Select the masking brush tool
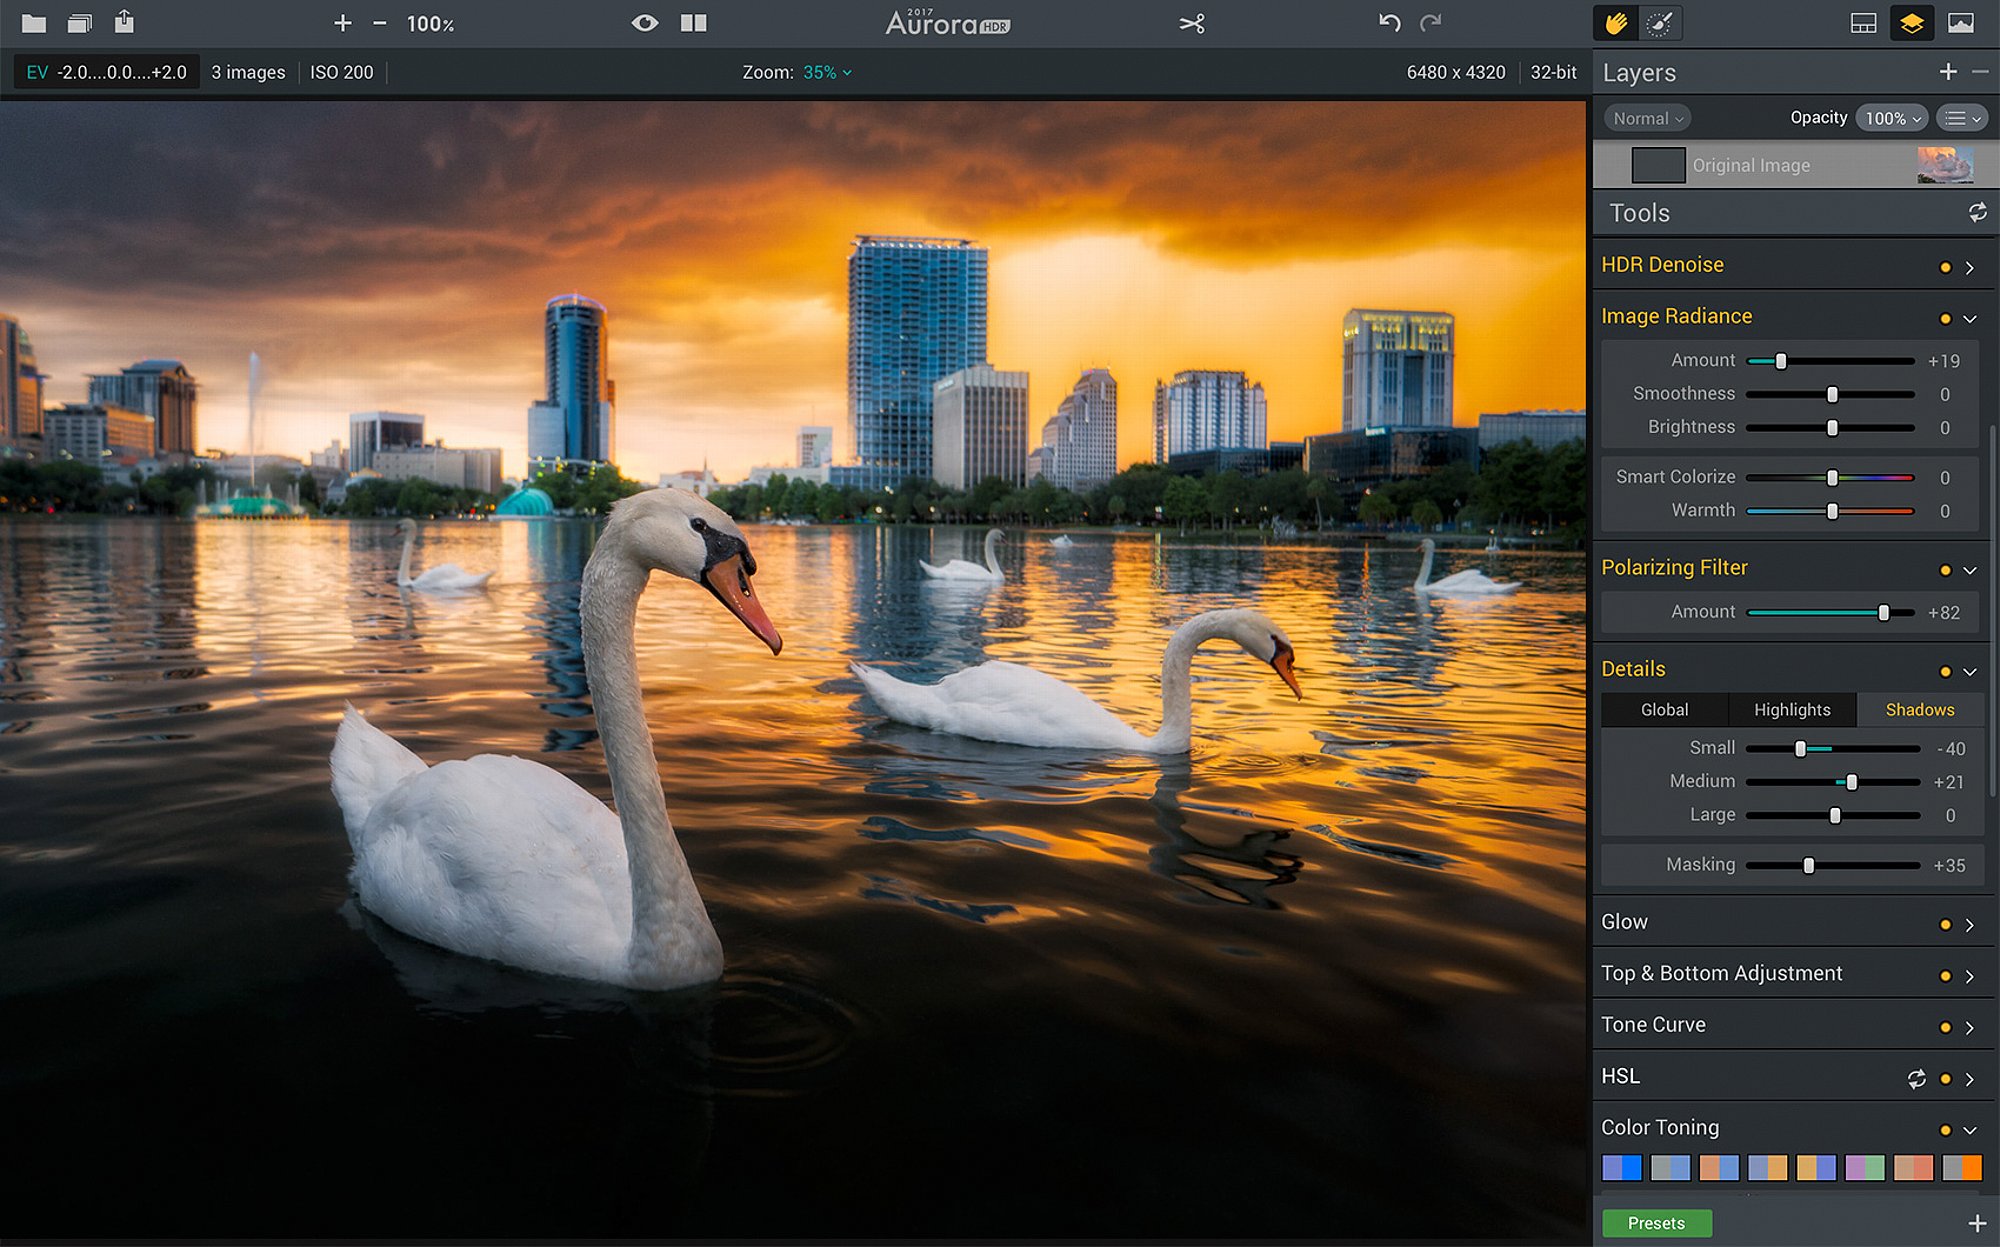 pyautogui.click(x=1659, y=23)
